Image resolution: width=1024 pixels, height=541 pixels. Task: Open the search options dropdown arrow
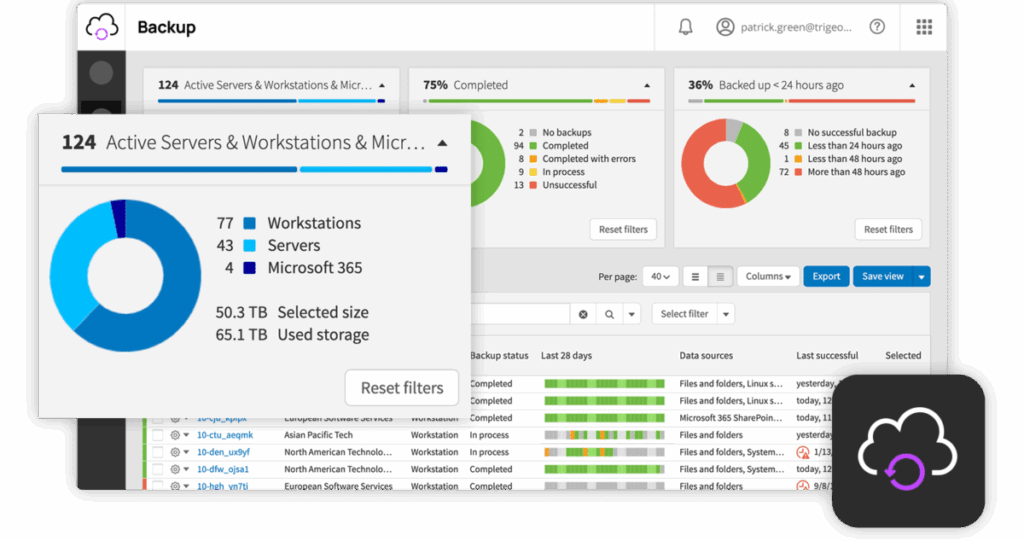click(x=632, y=314)
